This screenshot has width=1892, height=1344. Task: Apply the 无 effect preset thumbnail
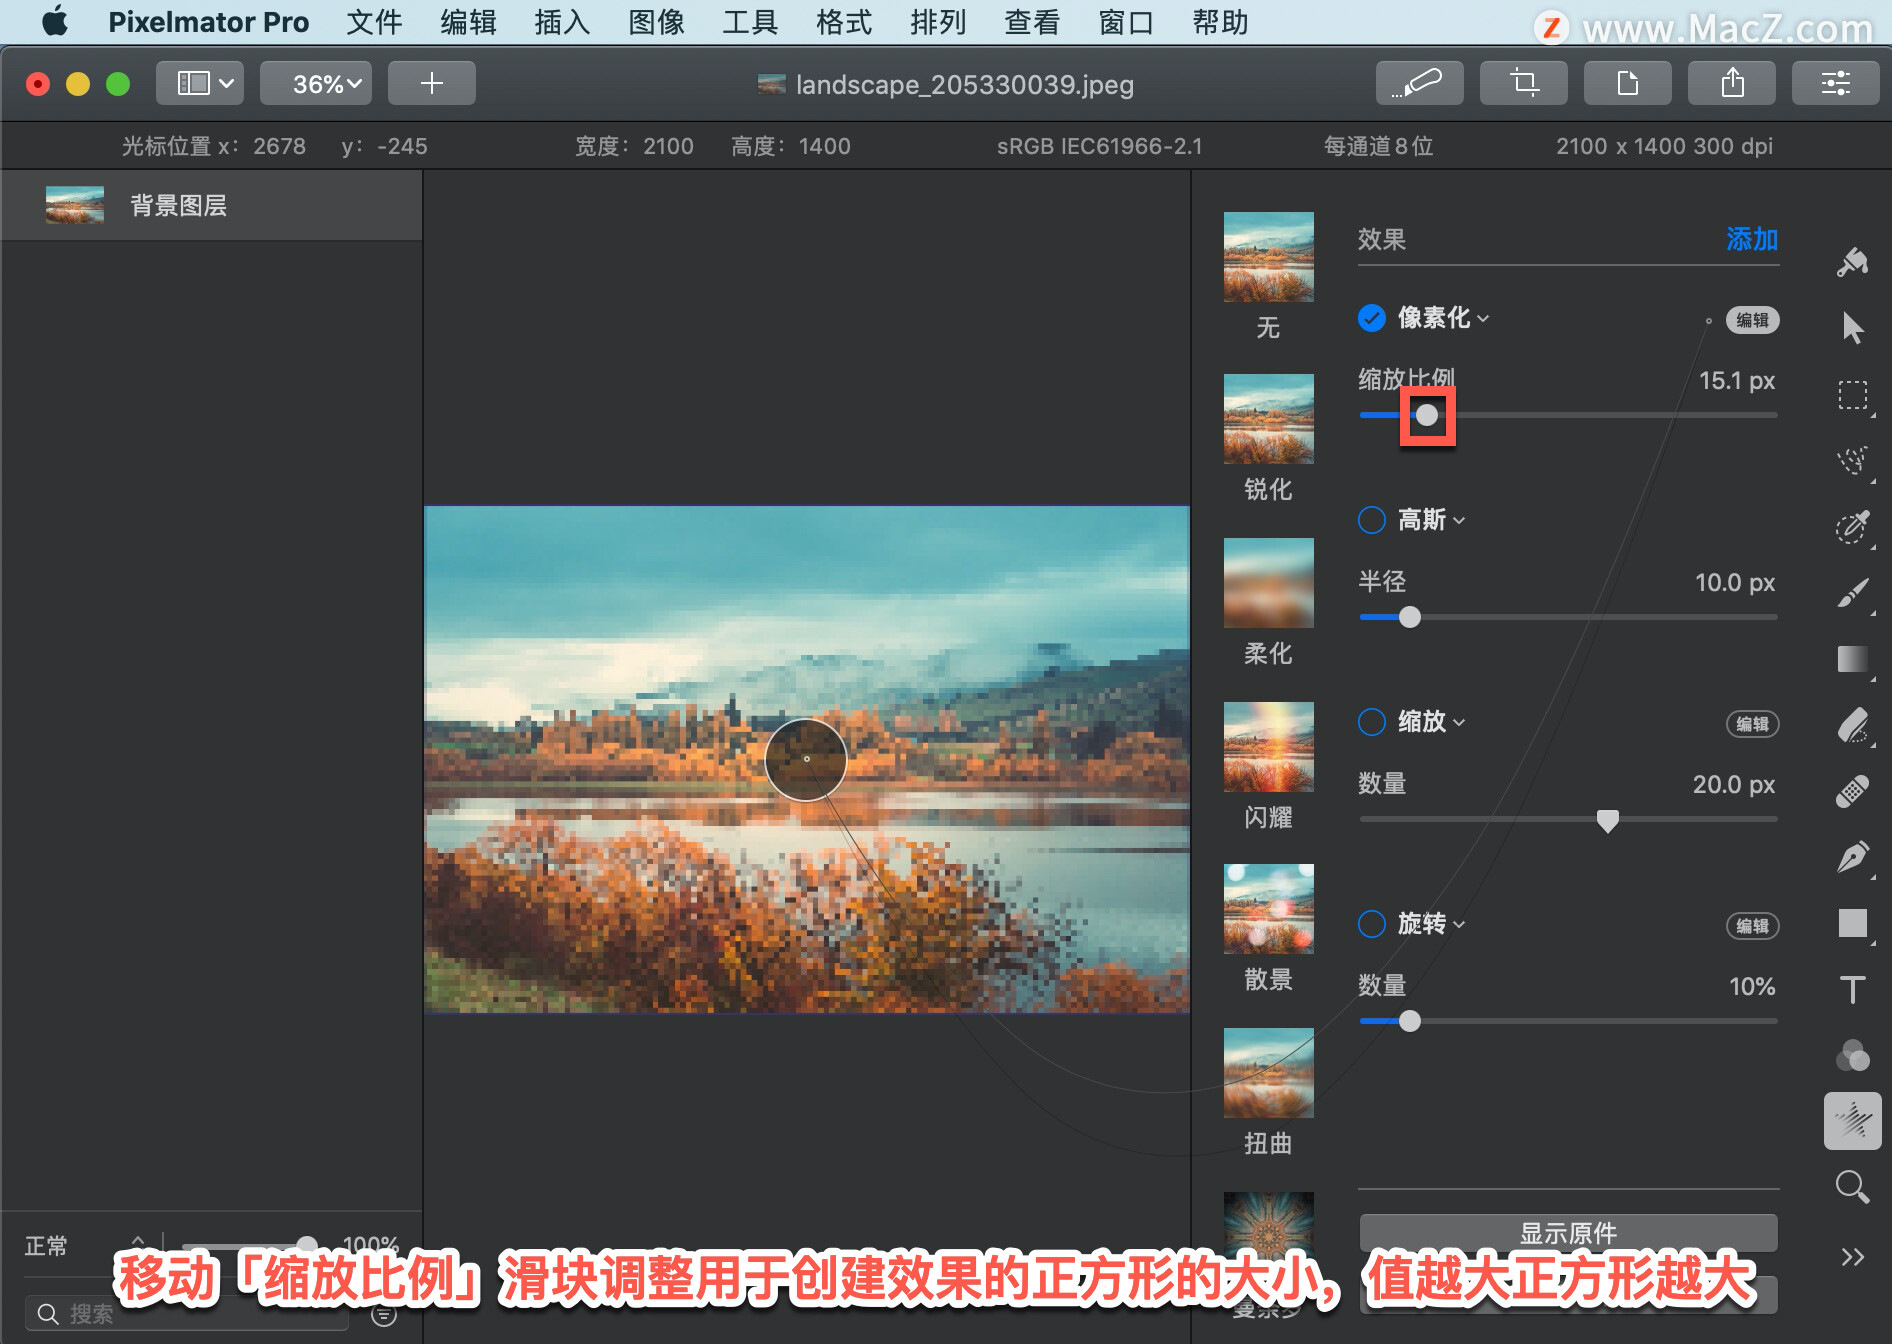click(1268, 257)
